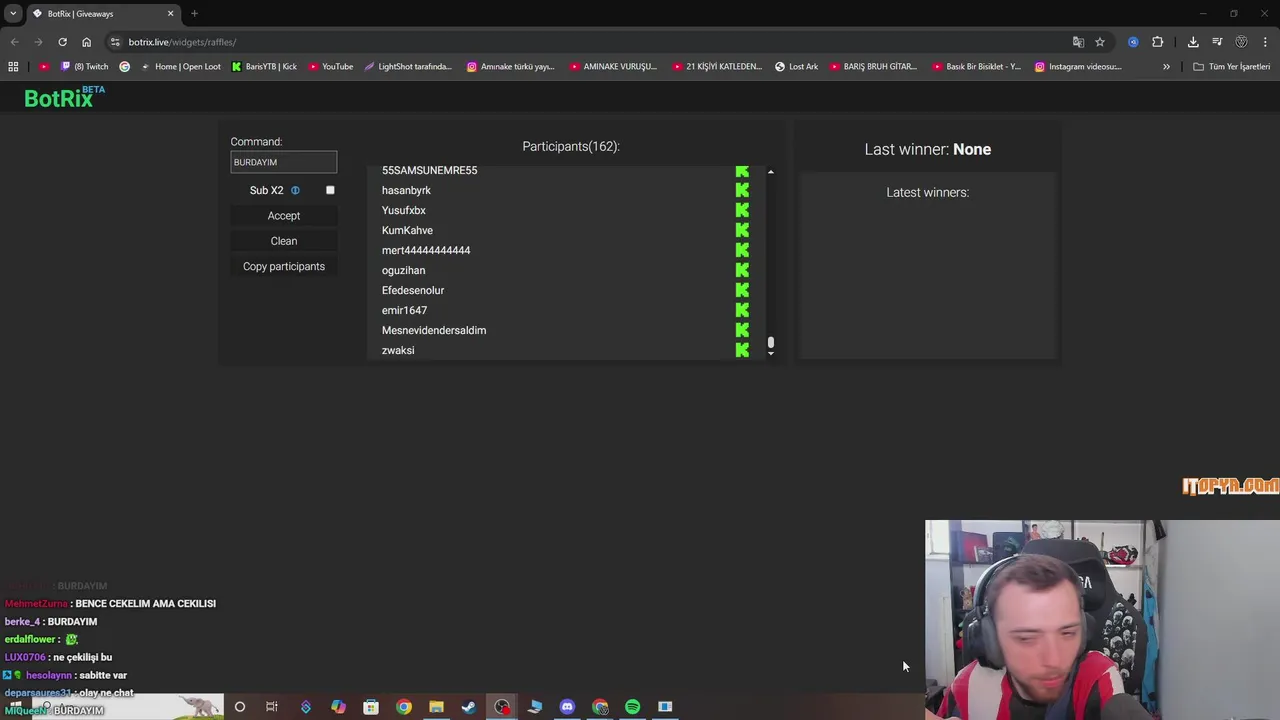Select participant mert44444444444
The image size is (1280, 720).
[426, 250]
